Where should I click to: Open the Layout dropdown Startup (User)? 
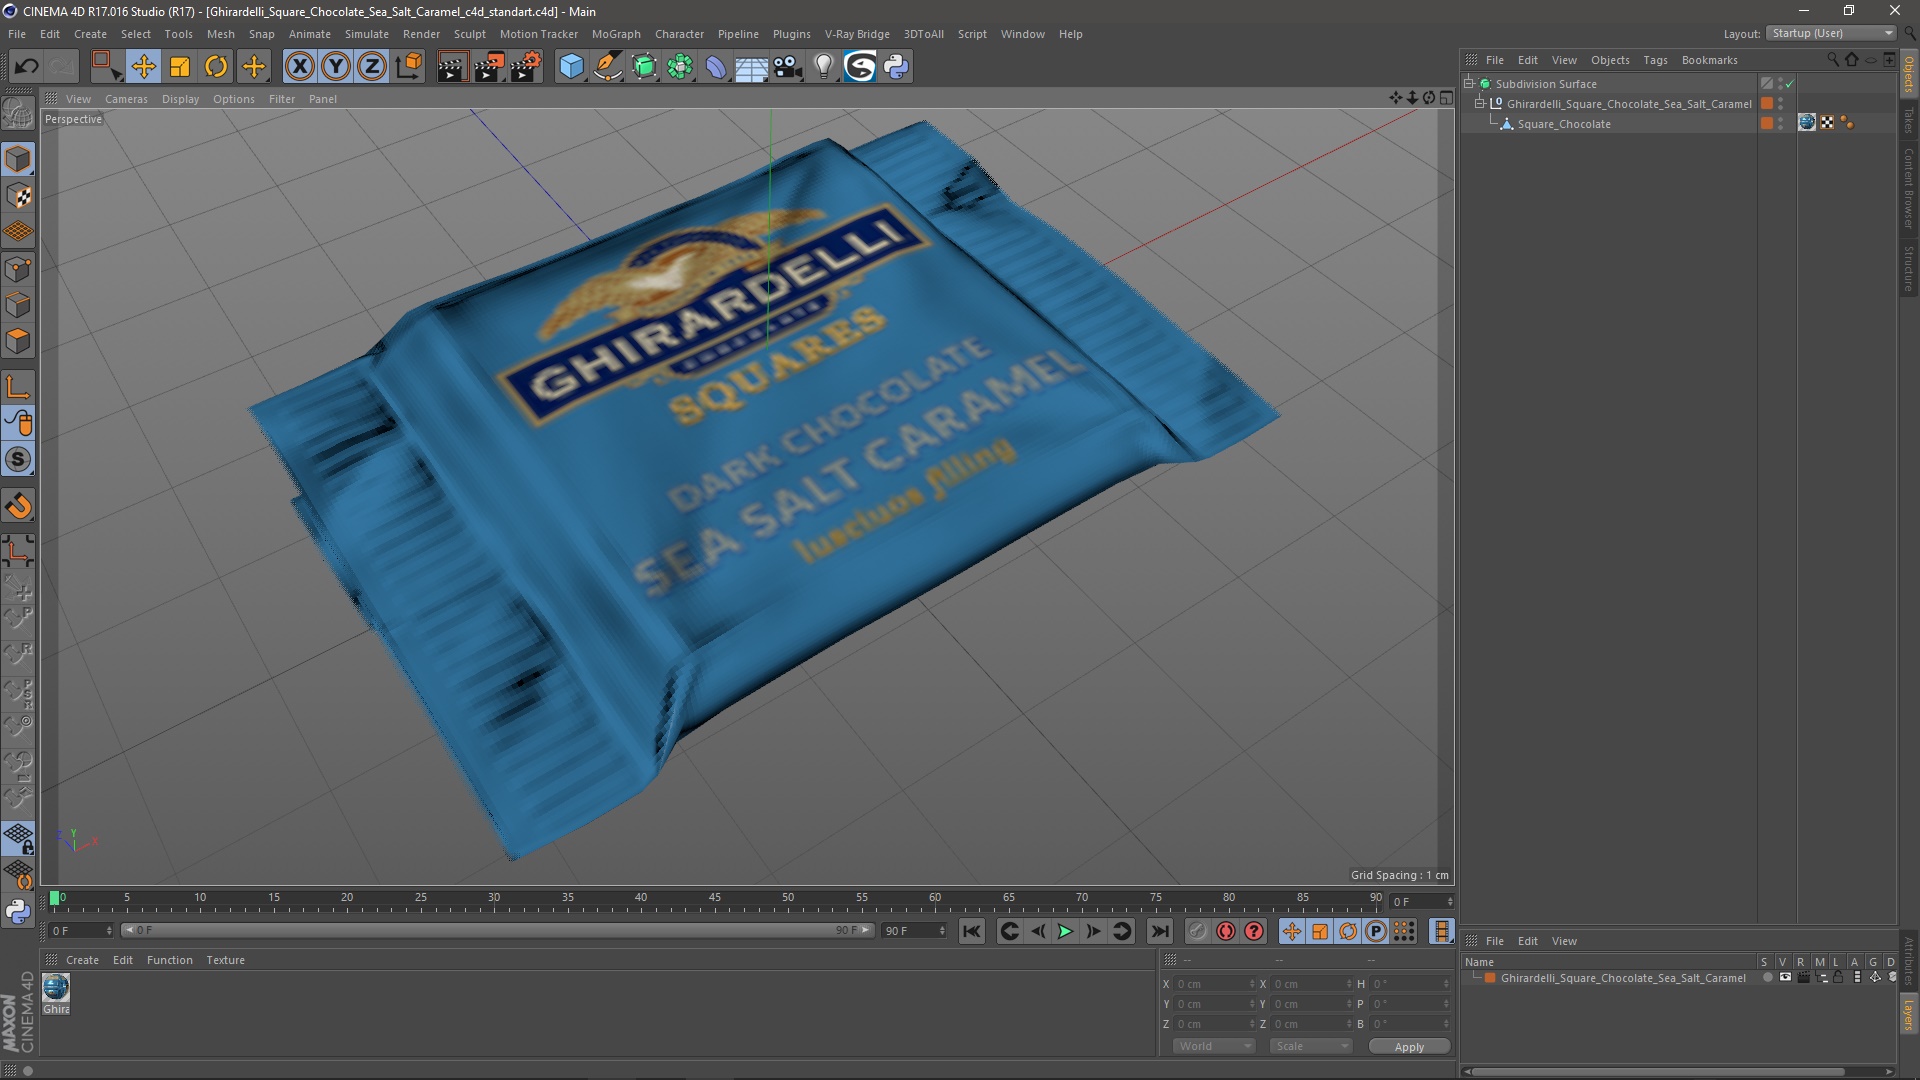click(1831, 33)
